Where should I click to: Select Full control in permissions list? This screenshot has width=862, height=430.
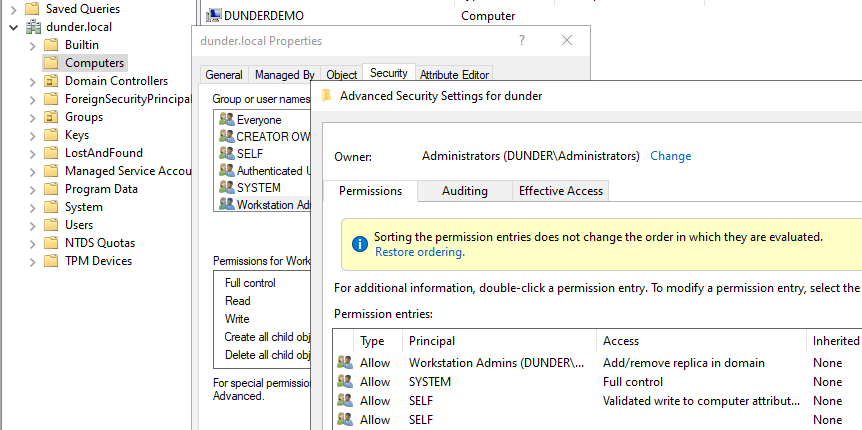(250, 283)
